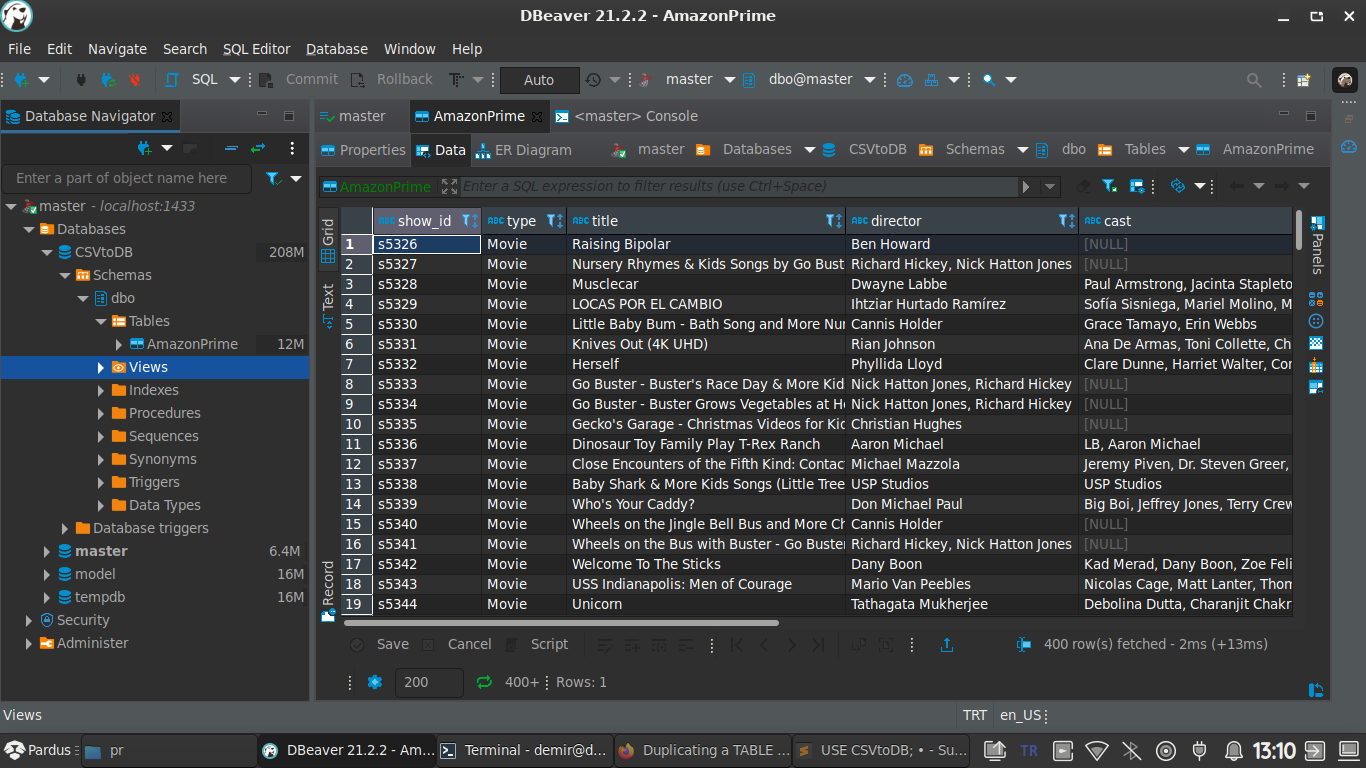Viewport: 1366px width, 768px height.
Task: Click the navigator filter funnel icon
Action: pyautogui.click(x=273, y=179)
